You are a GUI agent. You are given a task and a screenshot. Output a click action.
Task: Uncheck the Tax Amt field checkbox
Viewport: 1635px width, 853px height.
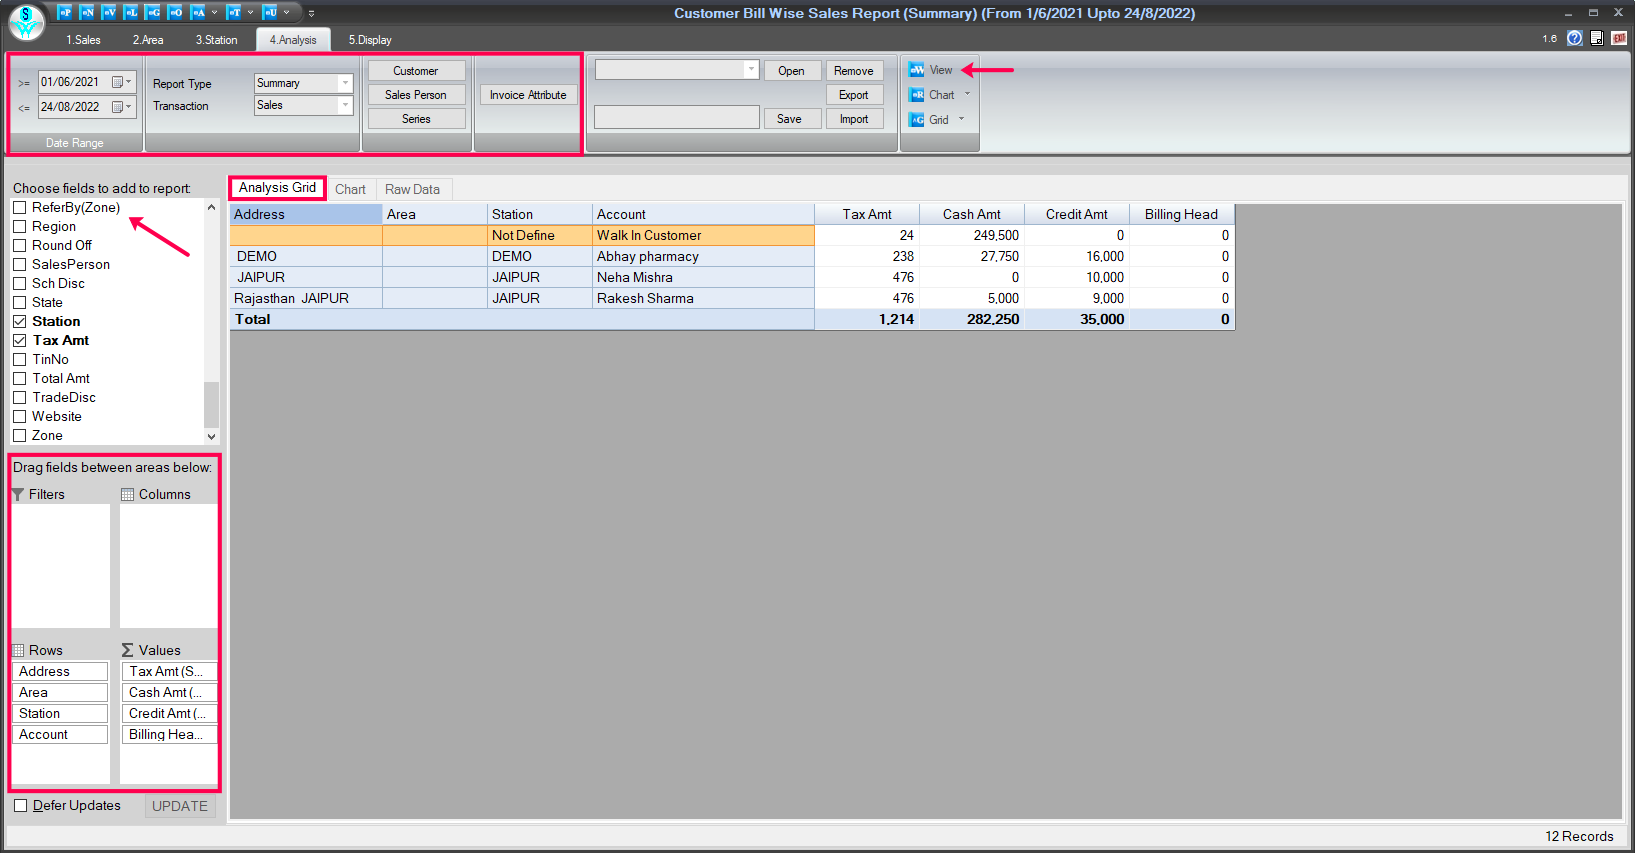pyautogui.click(x=19, y=341)
